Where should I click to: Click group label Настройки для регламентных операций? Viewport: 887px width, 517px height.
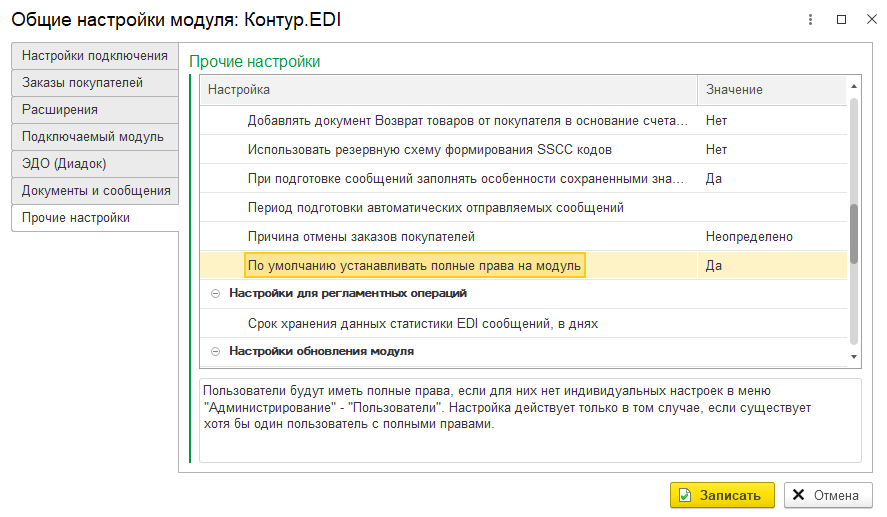point(348,294)
